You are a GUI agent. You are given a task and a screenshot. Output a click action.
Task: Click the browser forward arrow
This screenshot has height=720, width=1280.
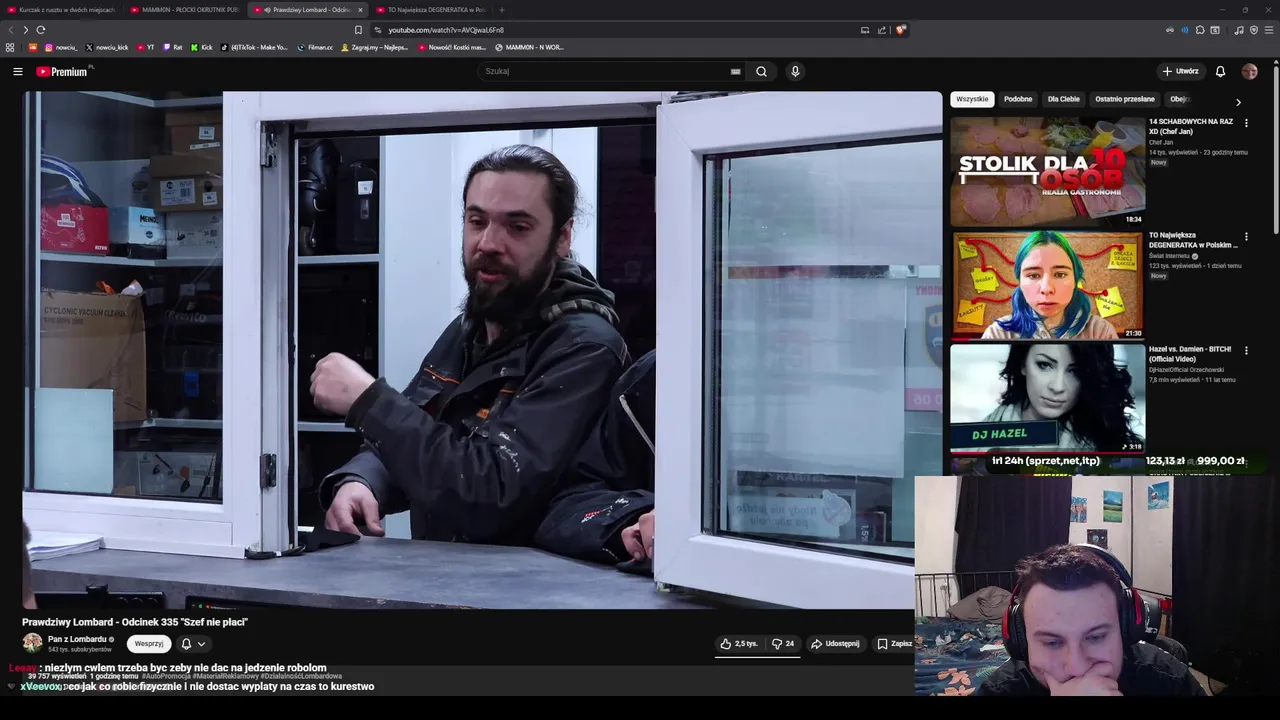[x=26, y=30]
